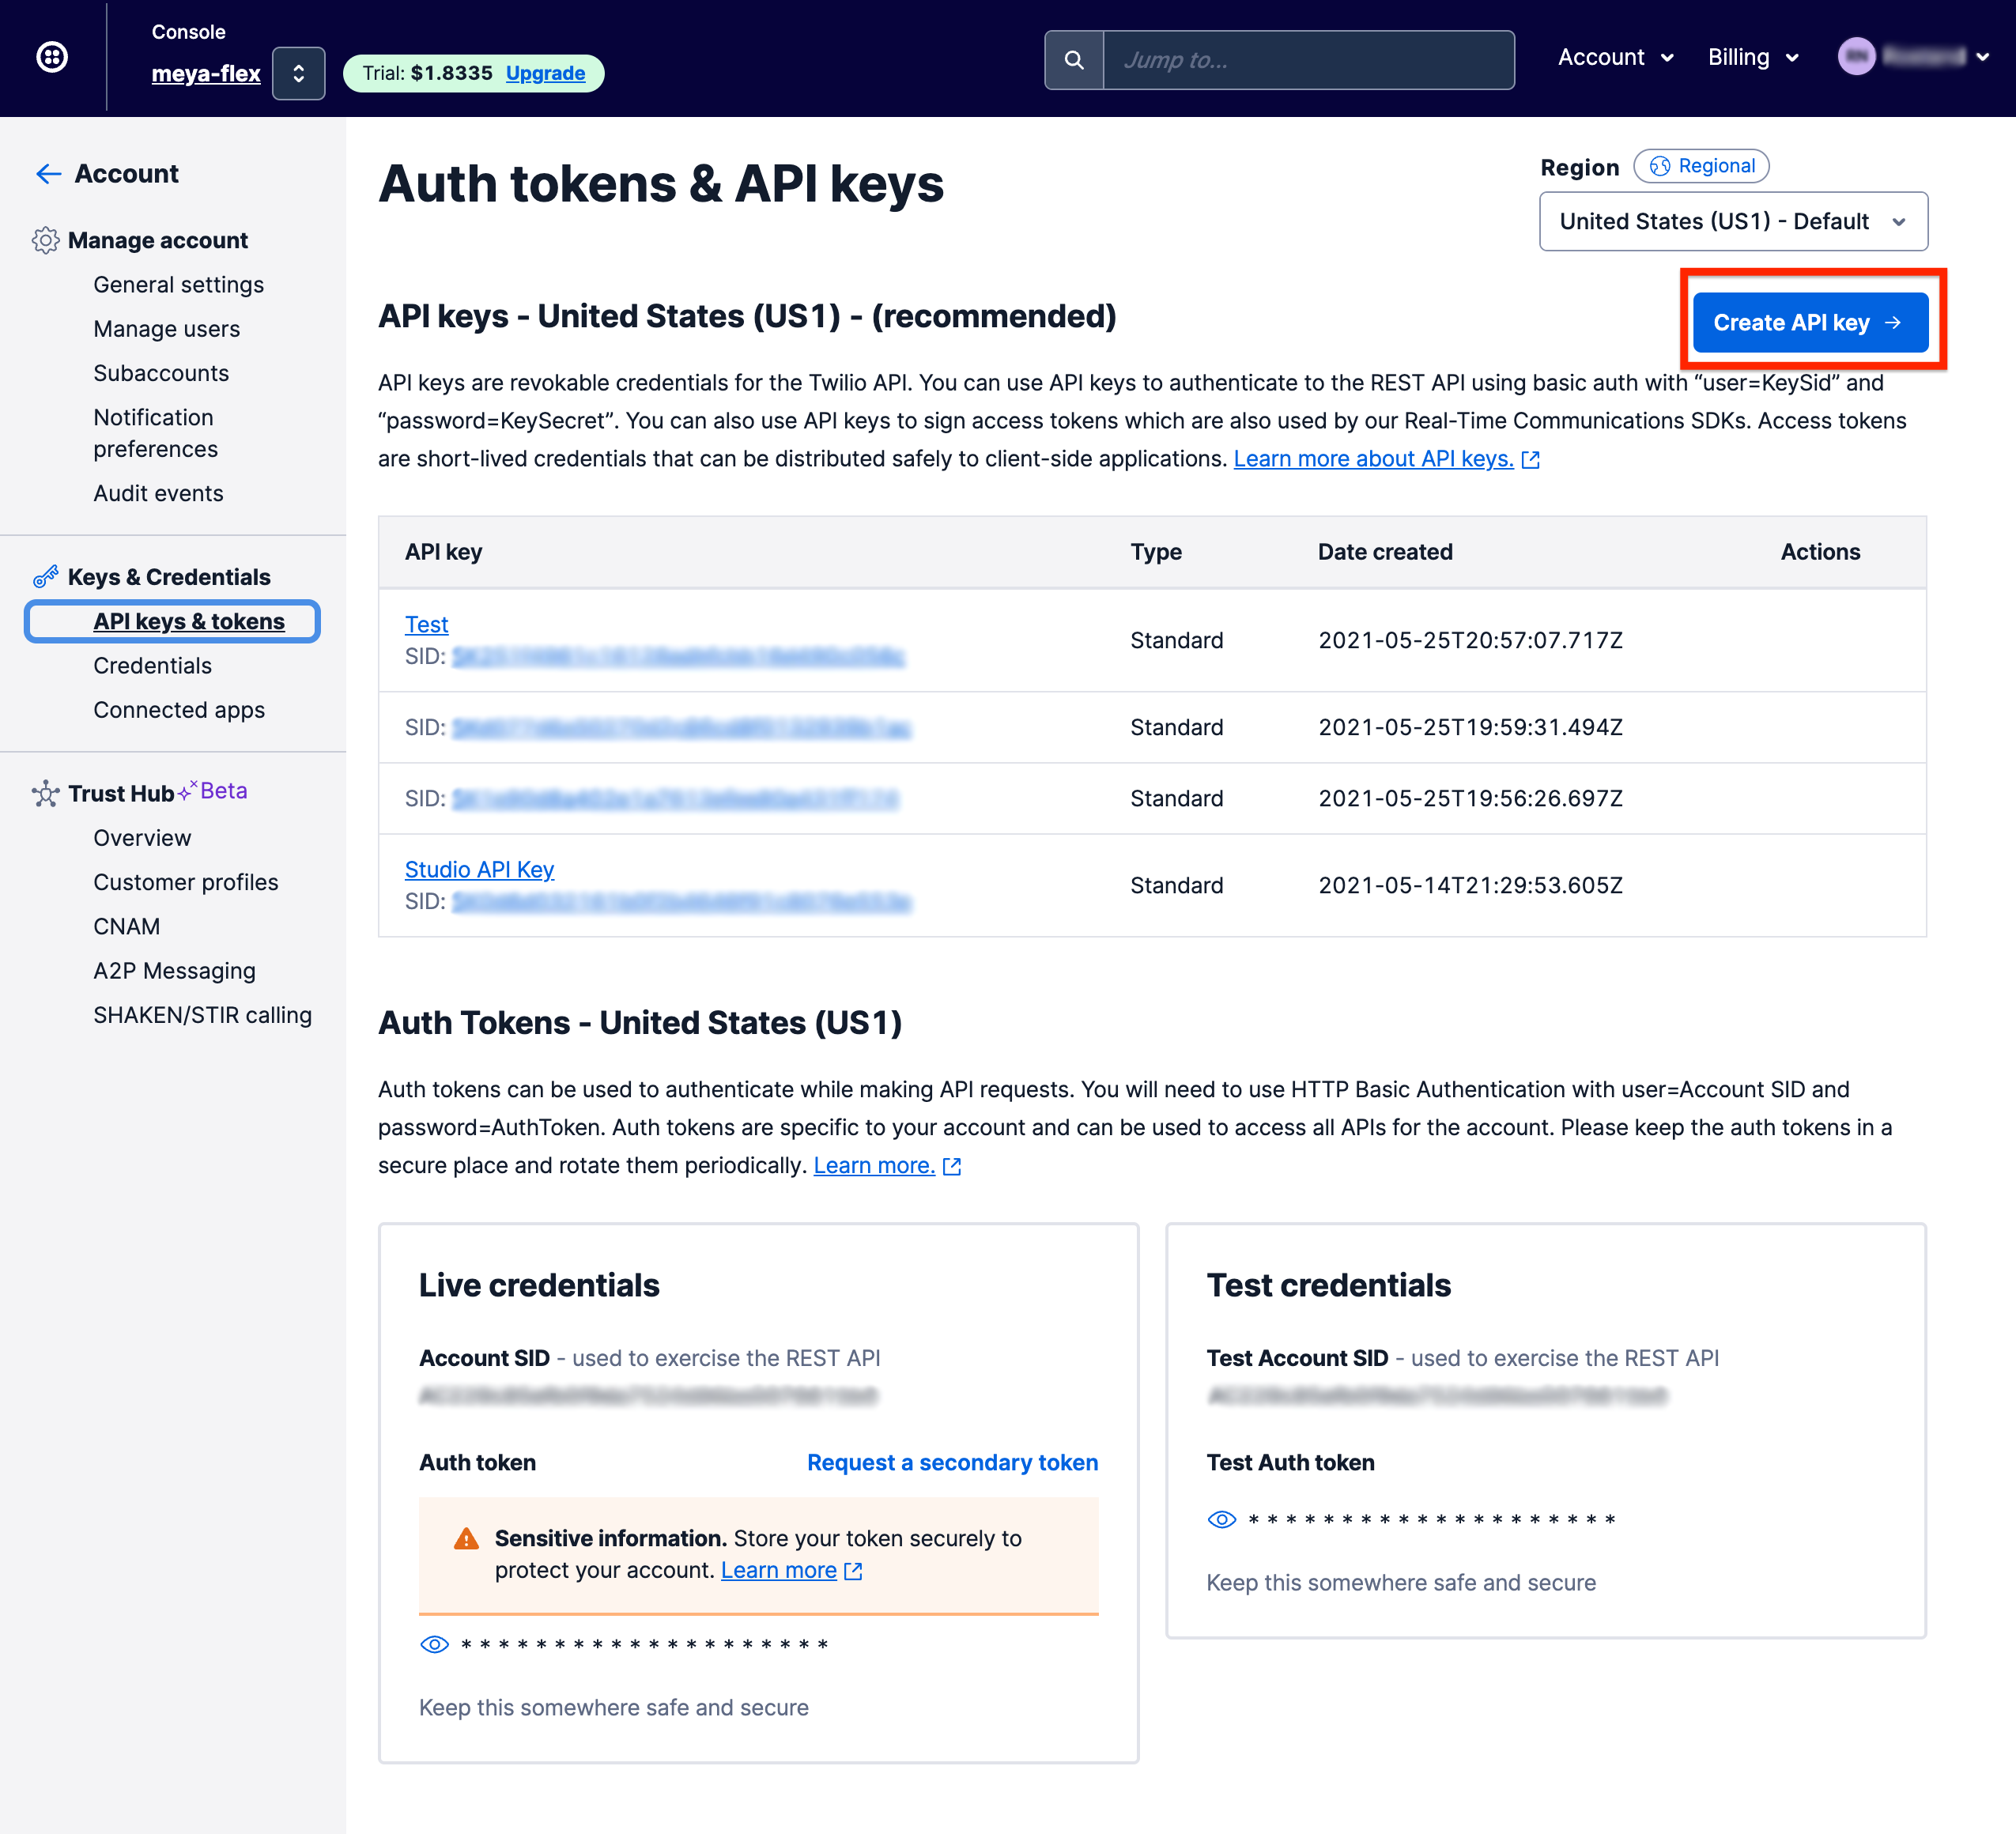Open the meya-flex account switcher
This screenshot has width=2016, height=1834.
click(298, 73)
